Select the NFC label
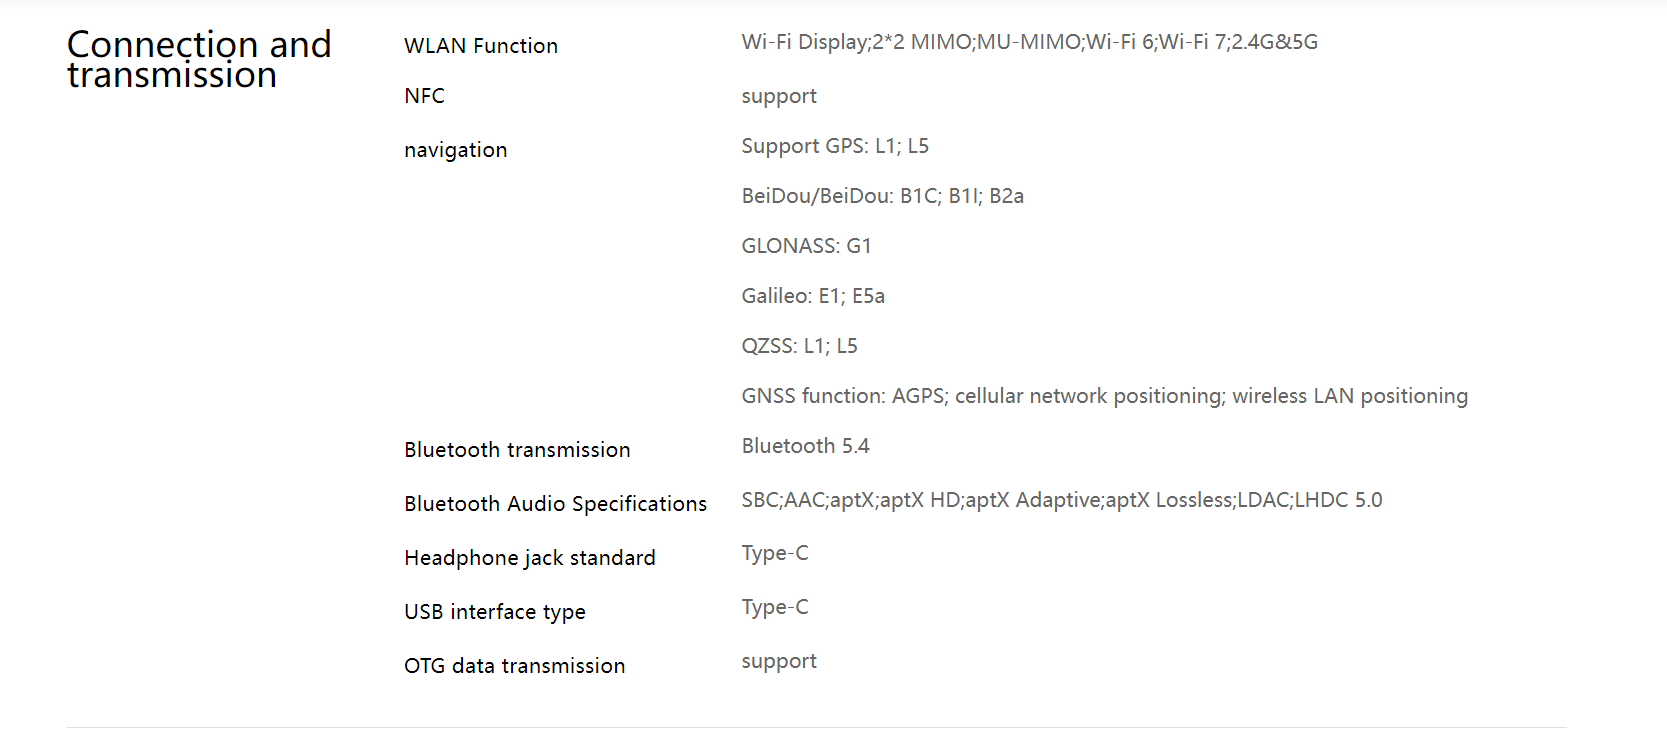The image size is (1667, 739). (x=424, y=96)
